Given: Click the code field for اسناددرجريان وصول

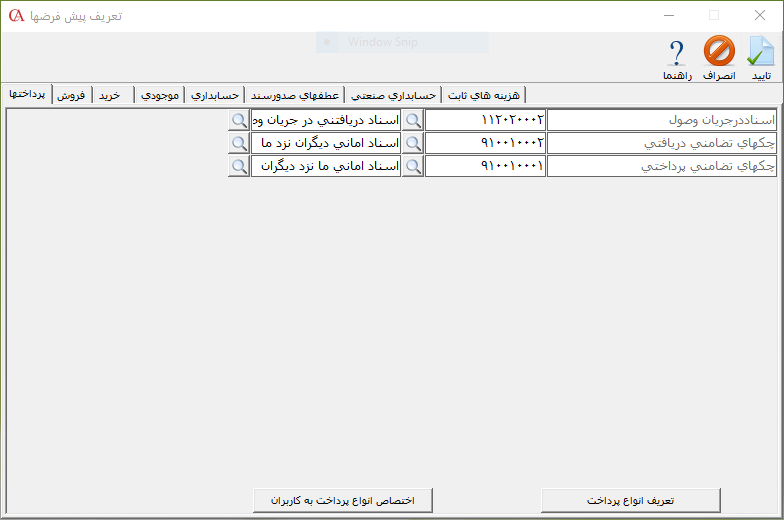Looking at the screenshot, I should tap(486, 120).
